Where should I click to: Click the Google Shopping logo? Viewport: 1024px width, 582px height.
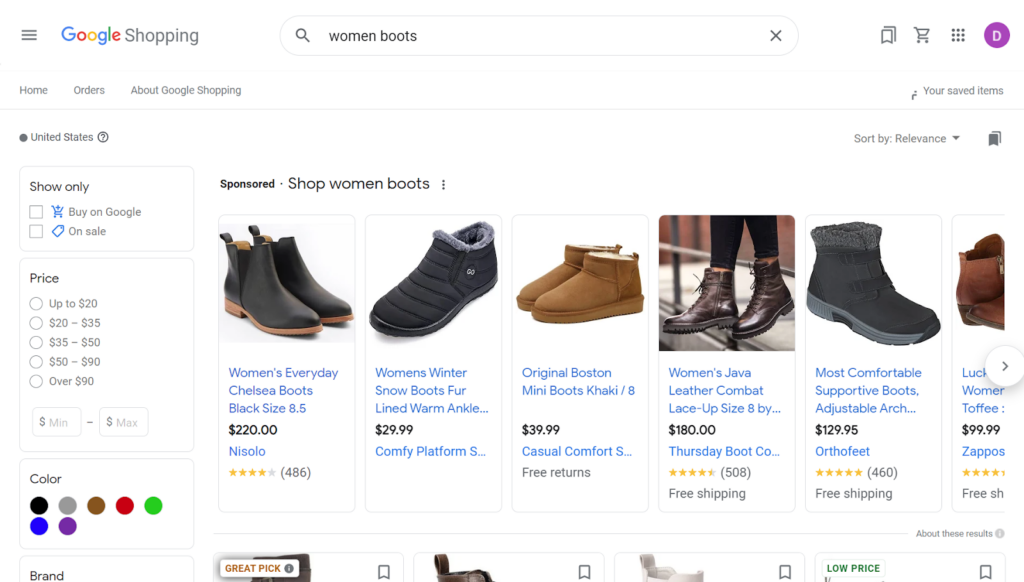[x=130, y=35]
